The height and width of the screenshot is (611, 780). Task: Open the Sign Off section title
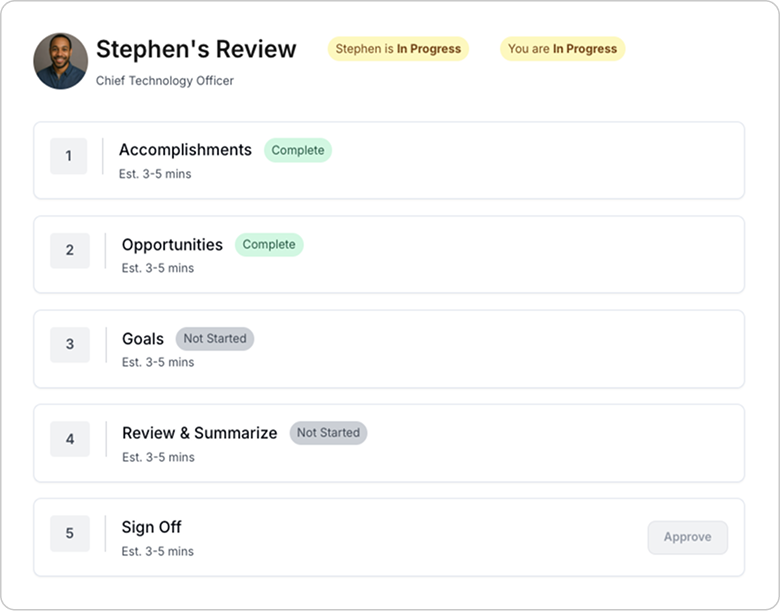click(151, 527)
